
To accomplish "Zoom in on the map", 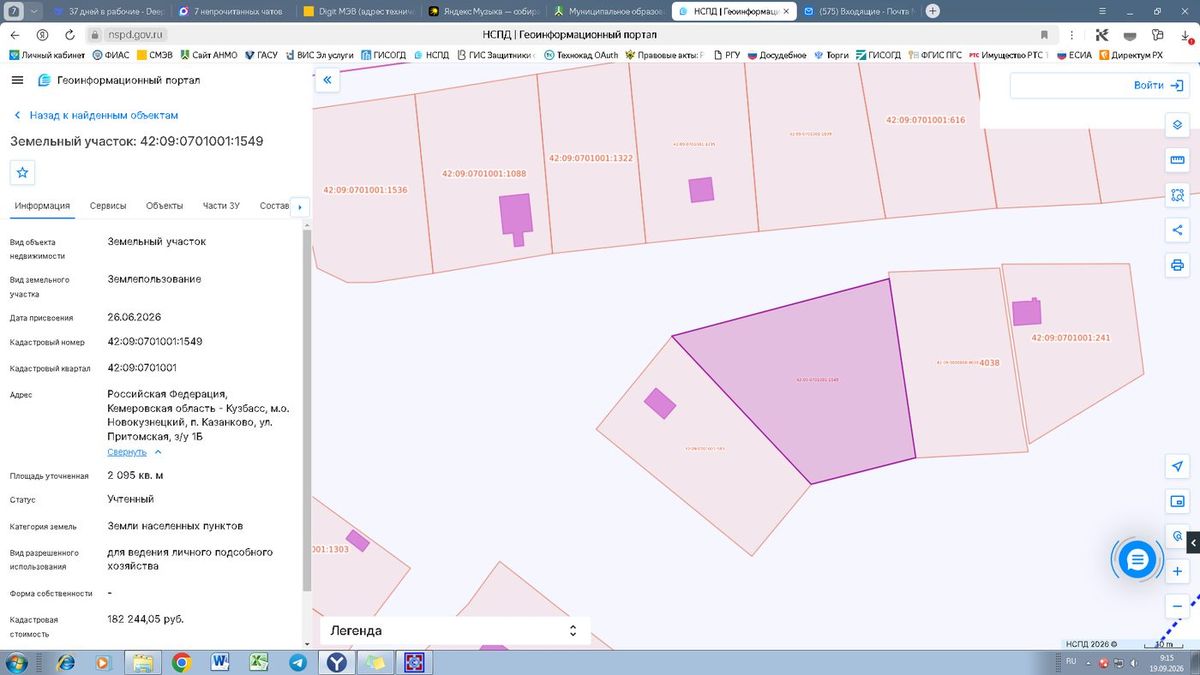I will click(1177, 571).
